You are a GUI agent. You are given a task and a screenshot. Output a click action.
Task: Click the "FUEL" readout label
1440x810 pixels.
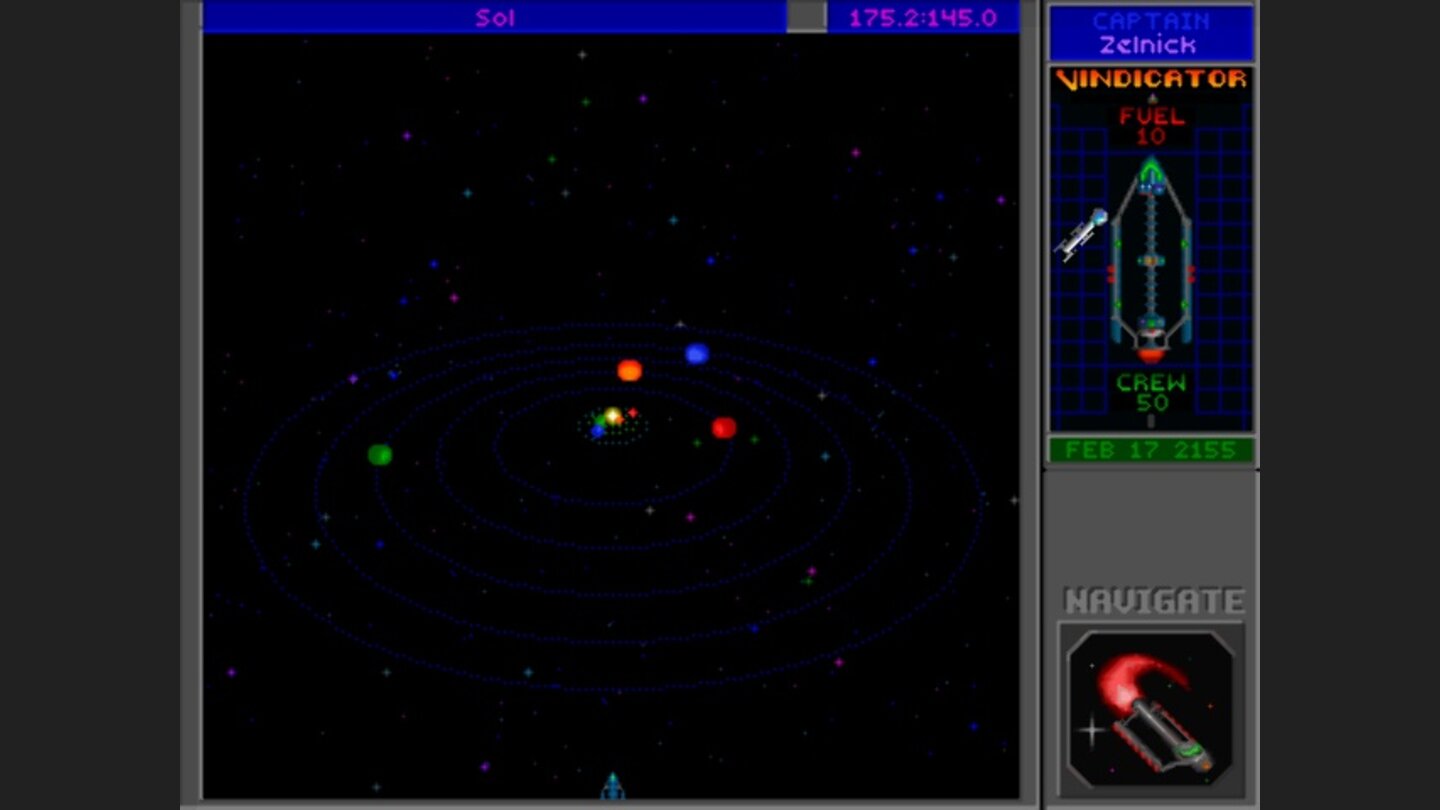coord(1152,116)
